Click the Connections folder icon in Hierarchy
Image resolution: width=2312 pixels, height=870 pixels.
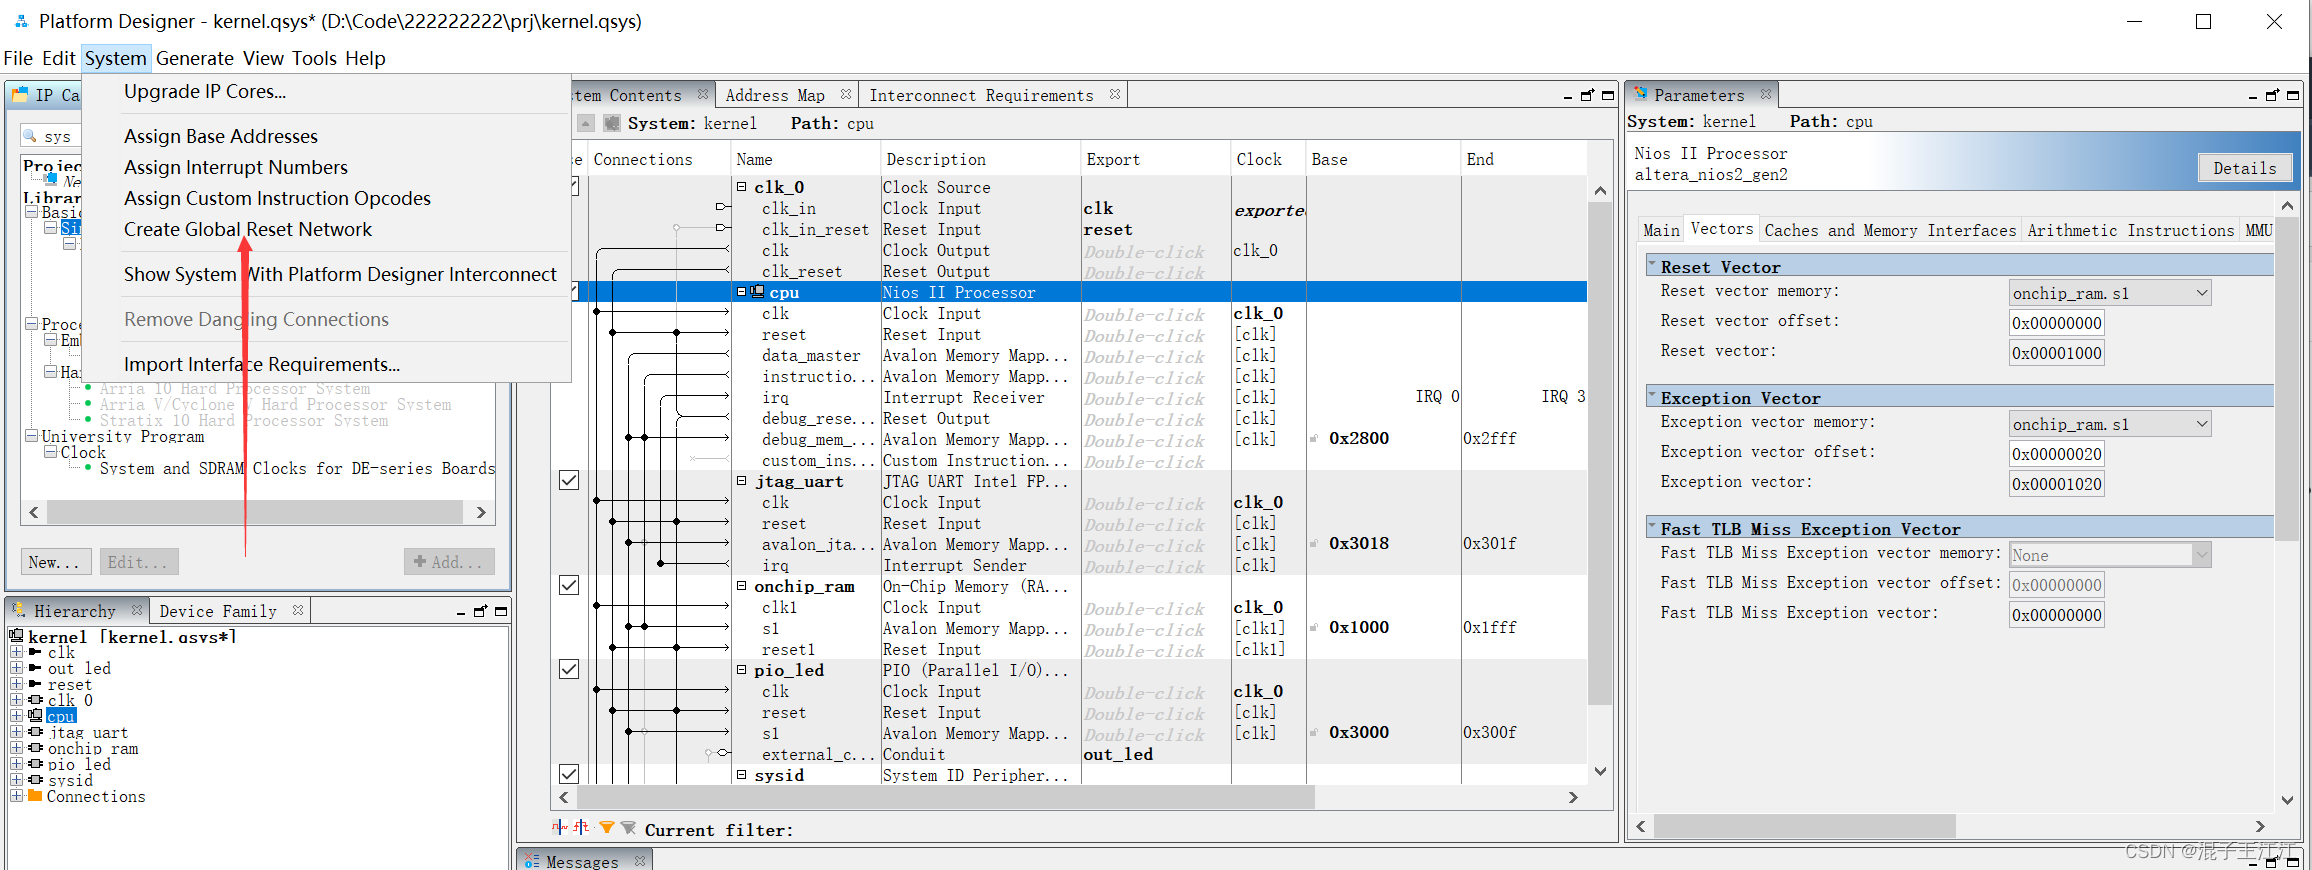36,796
